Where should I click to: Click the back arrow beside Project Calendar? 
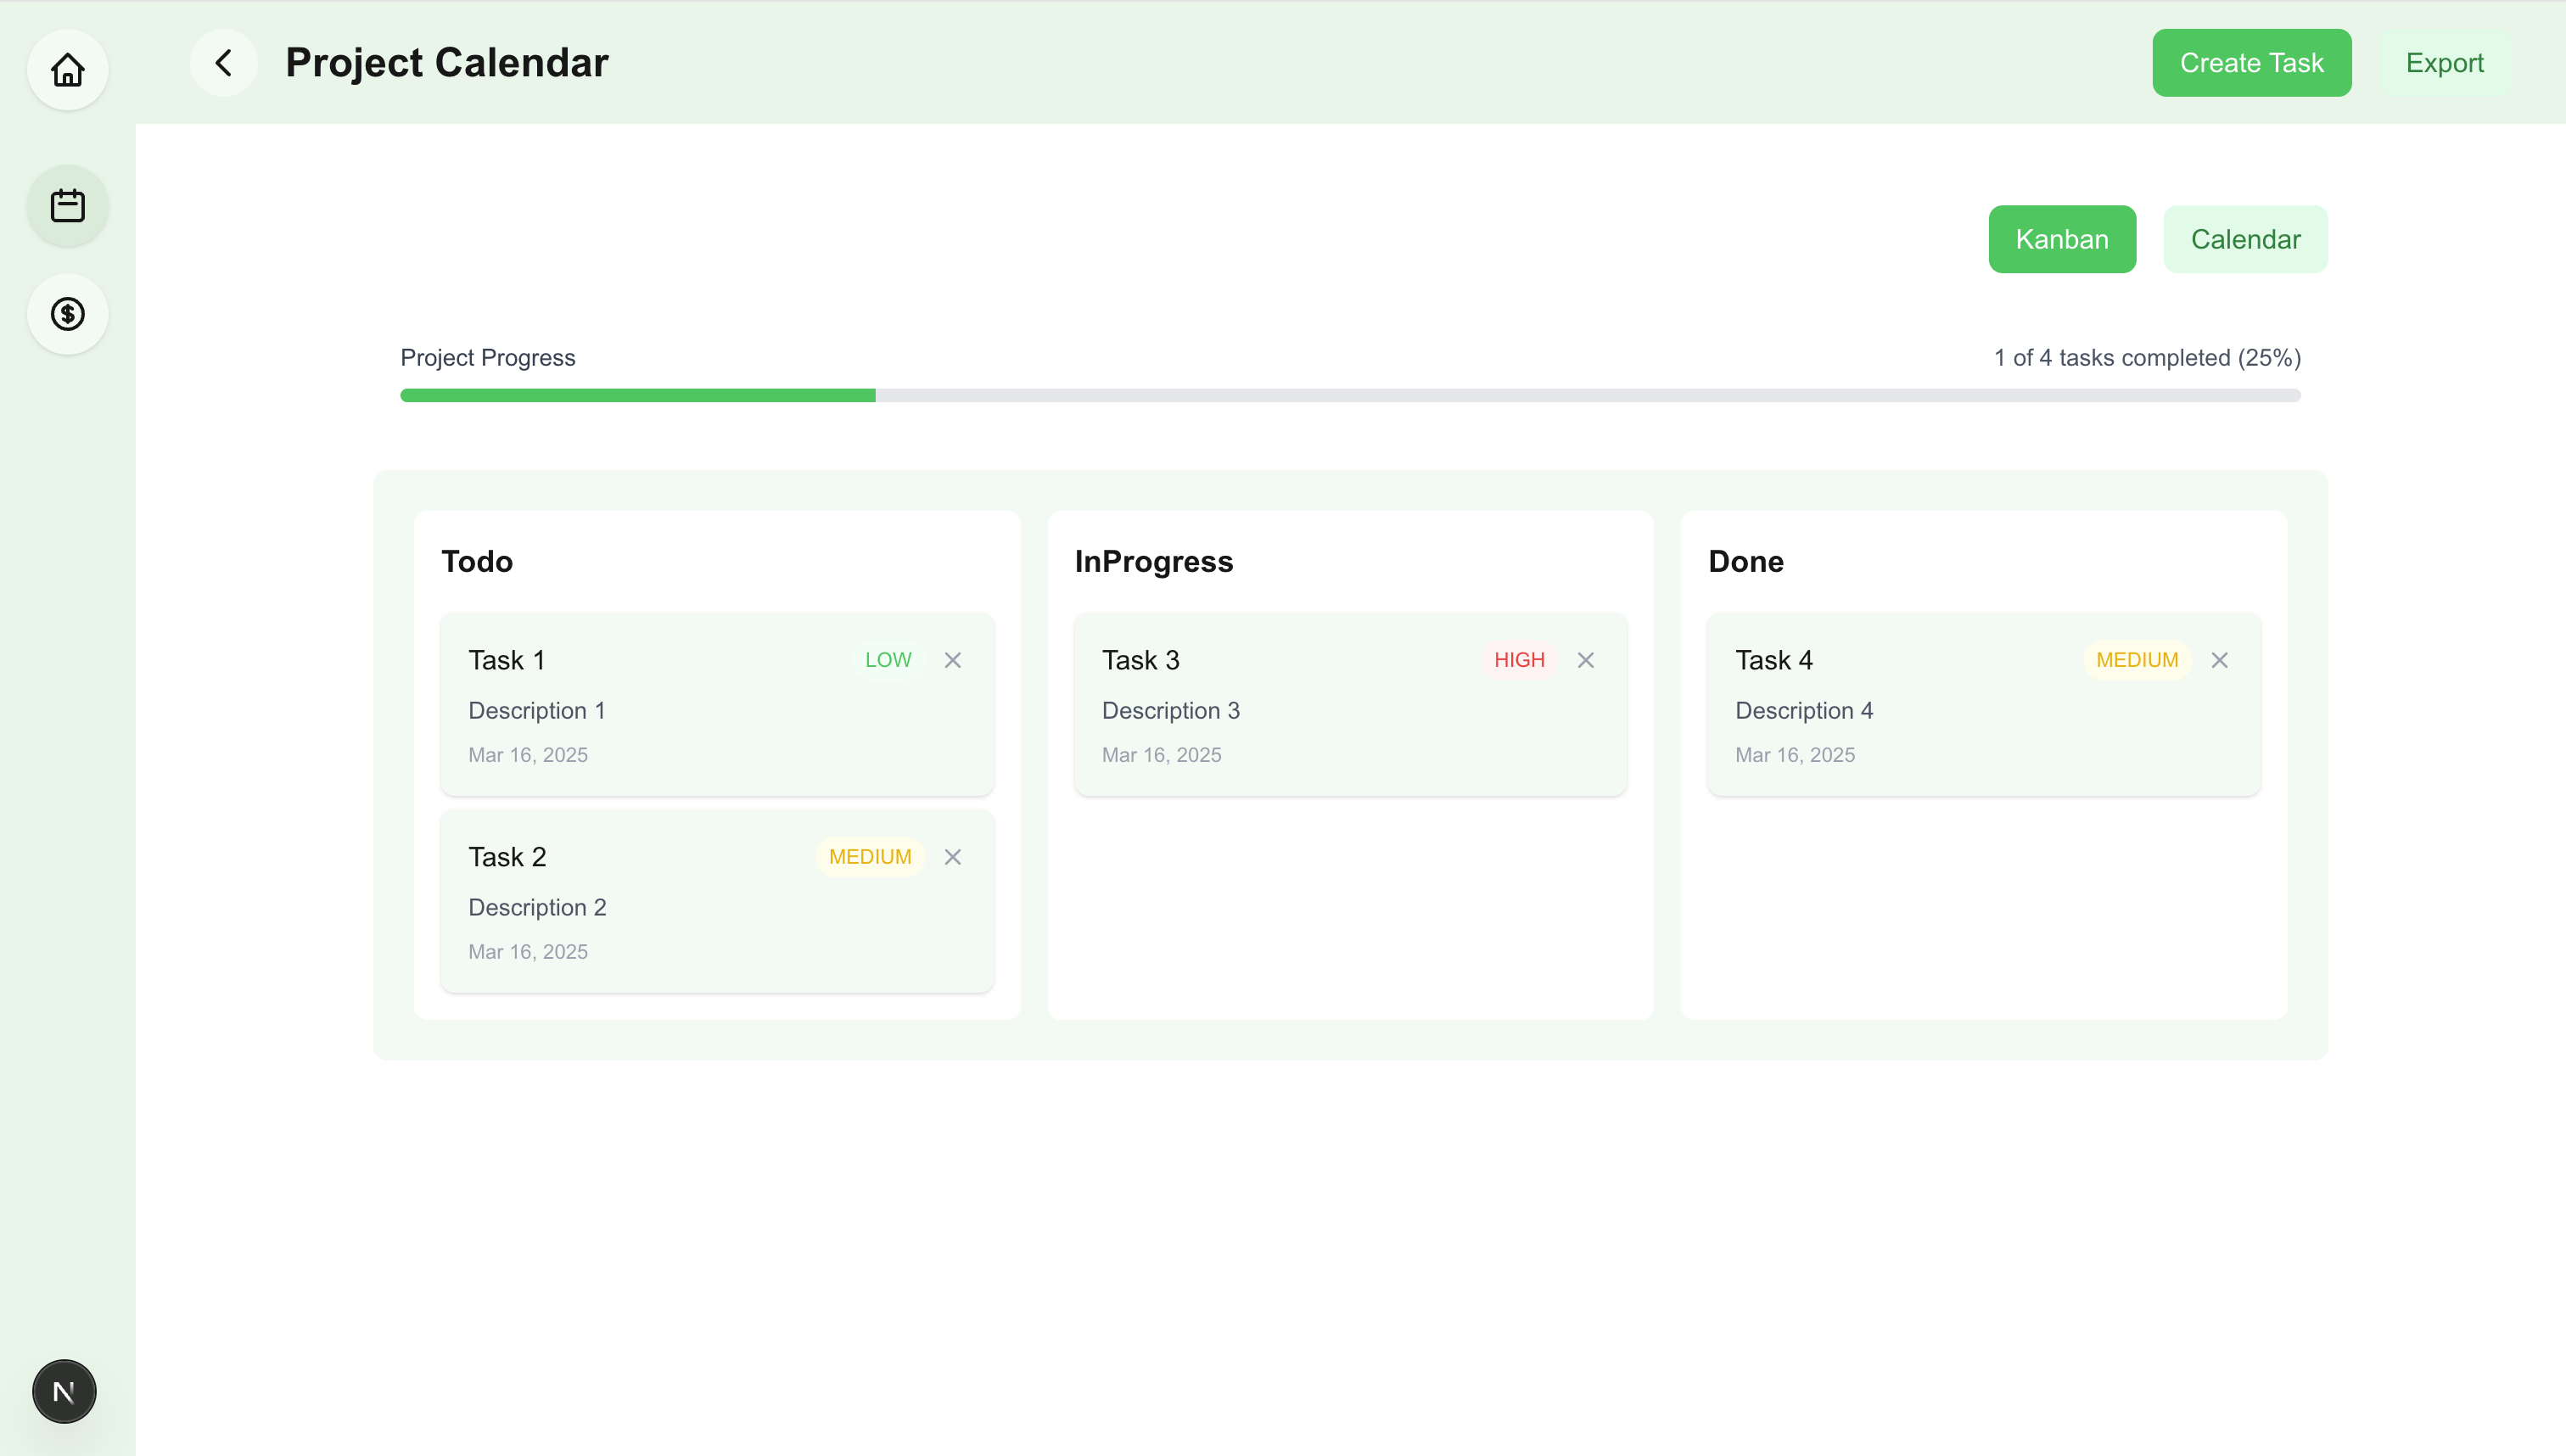(x=223, y=63)
